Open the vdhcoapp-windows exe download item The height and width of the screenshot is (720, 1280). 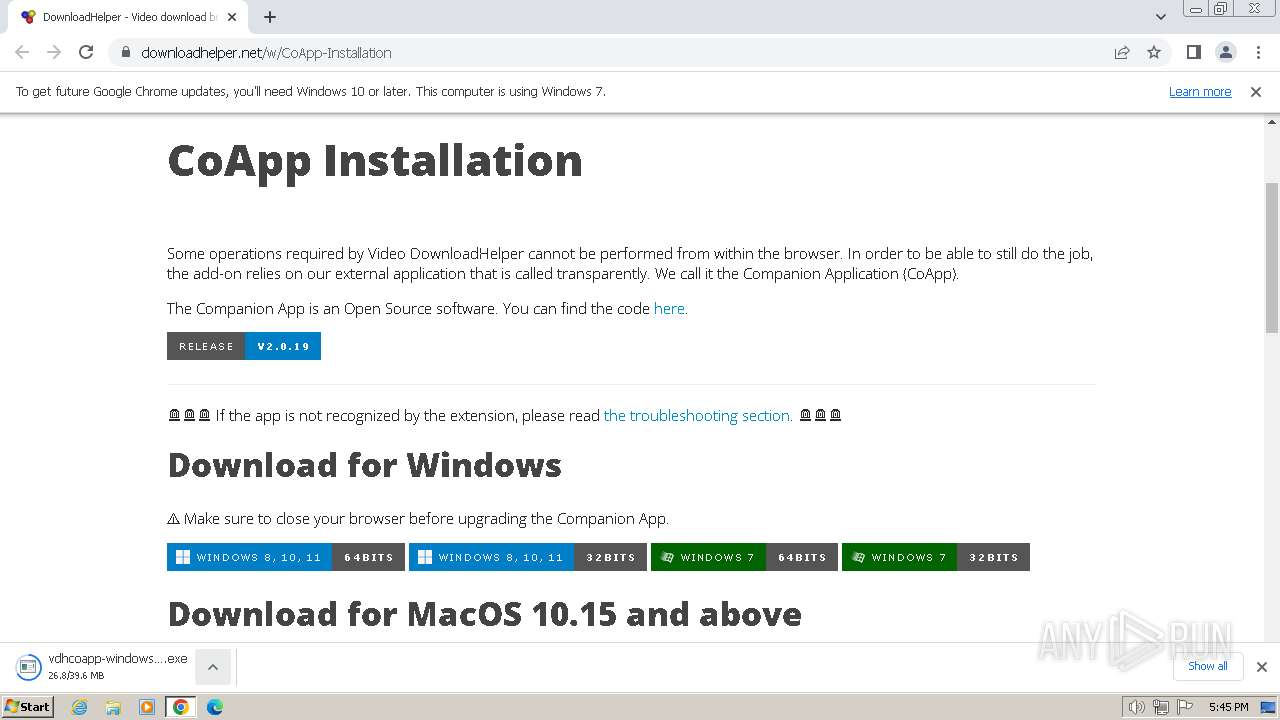tap(102, 666)
